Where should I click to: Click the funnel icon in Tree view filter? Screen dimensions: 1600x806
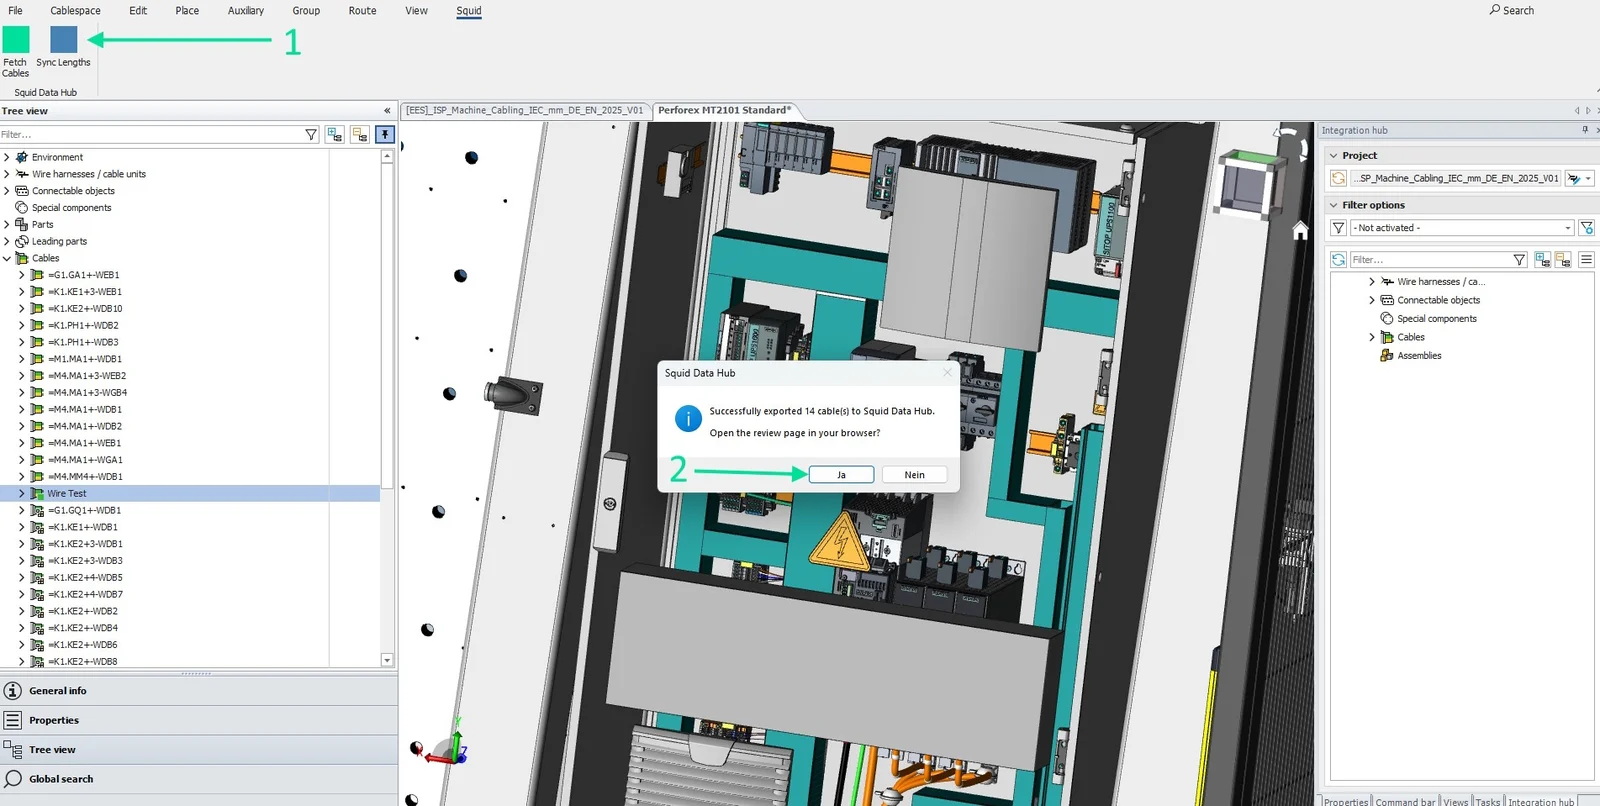pos(311,134)
